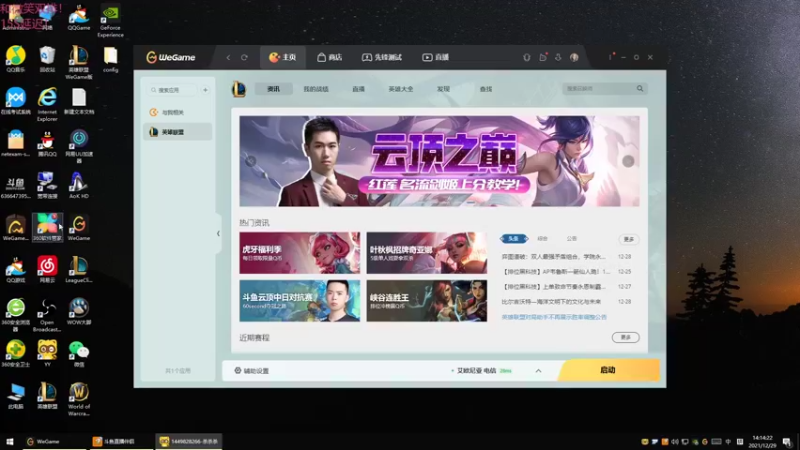Open the LeagueClient desktop icon
Viewport: 800px width, 450px height.
[79, 270]
